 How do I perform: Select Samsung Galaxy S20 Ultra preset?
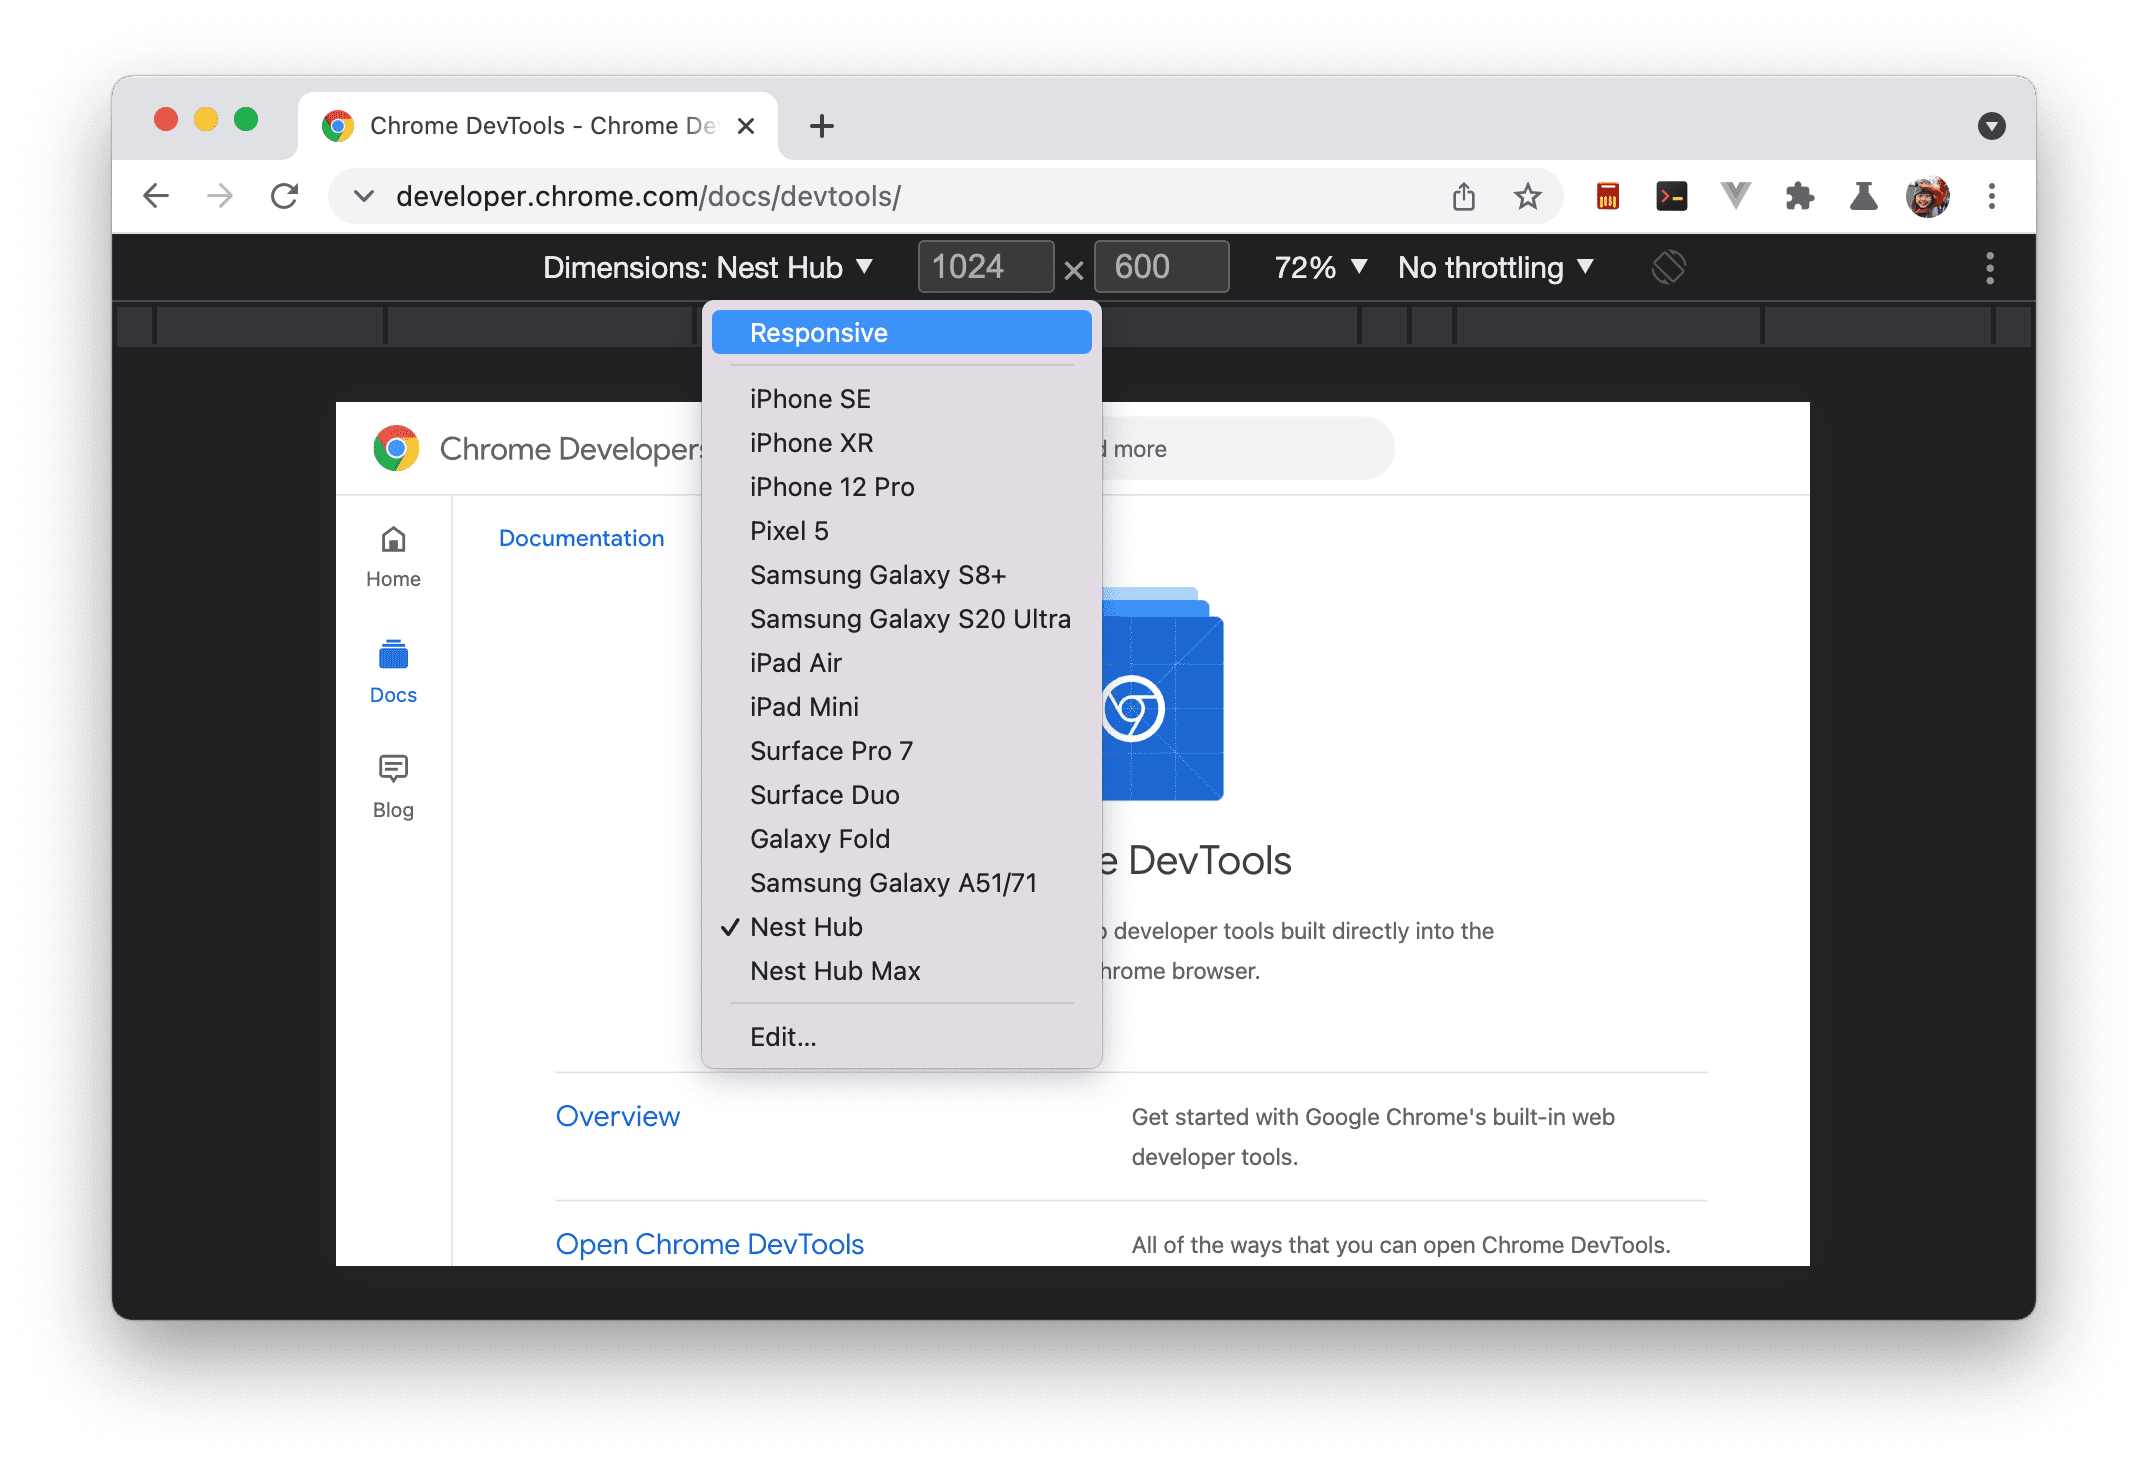click(906, 619)
